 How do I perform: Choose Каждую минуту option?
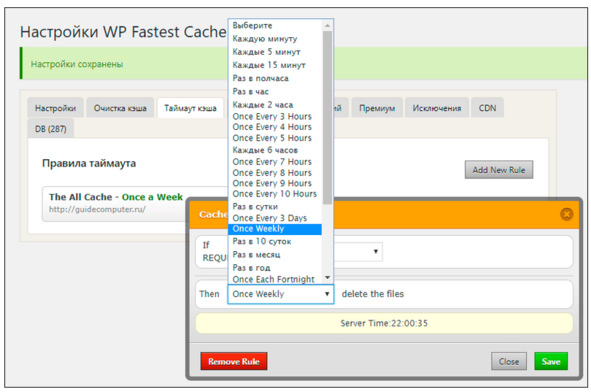click(x=275, y=38)
